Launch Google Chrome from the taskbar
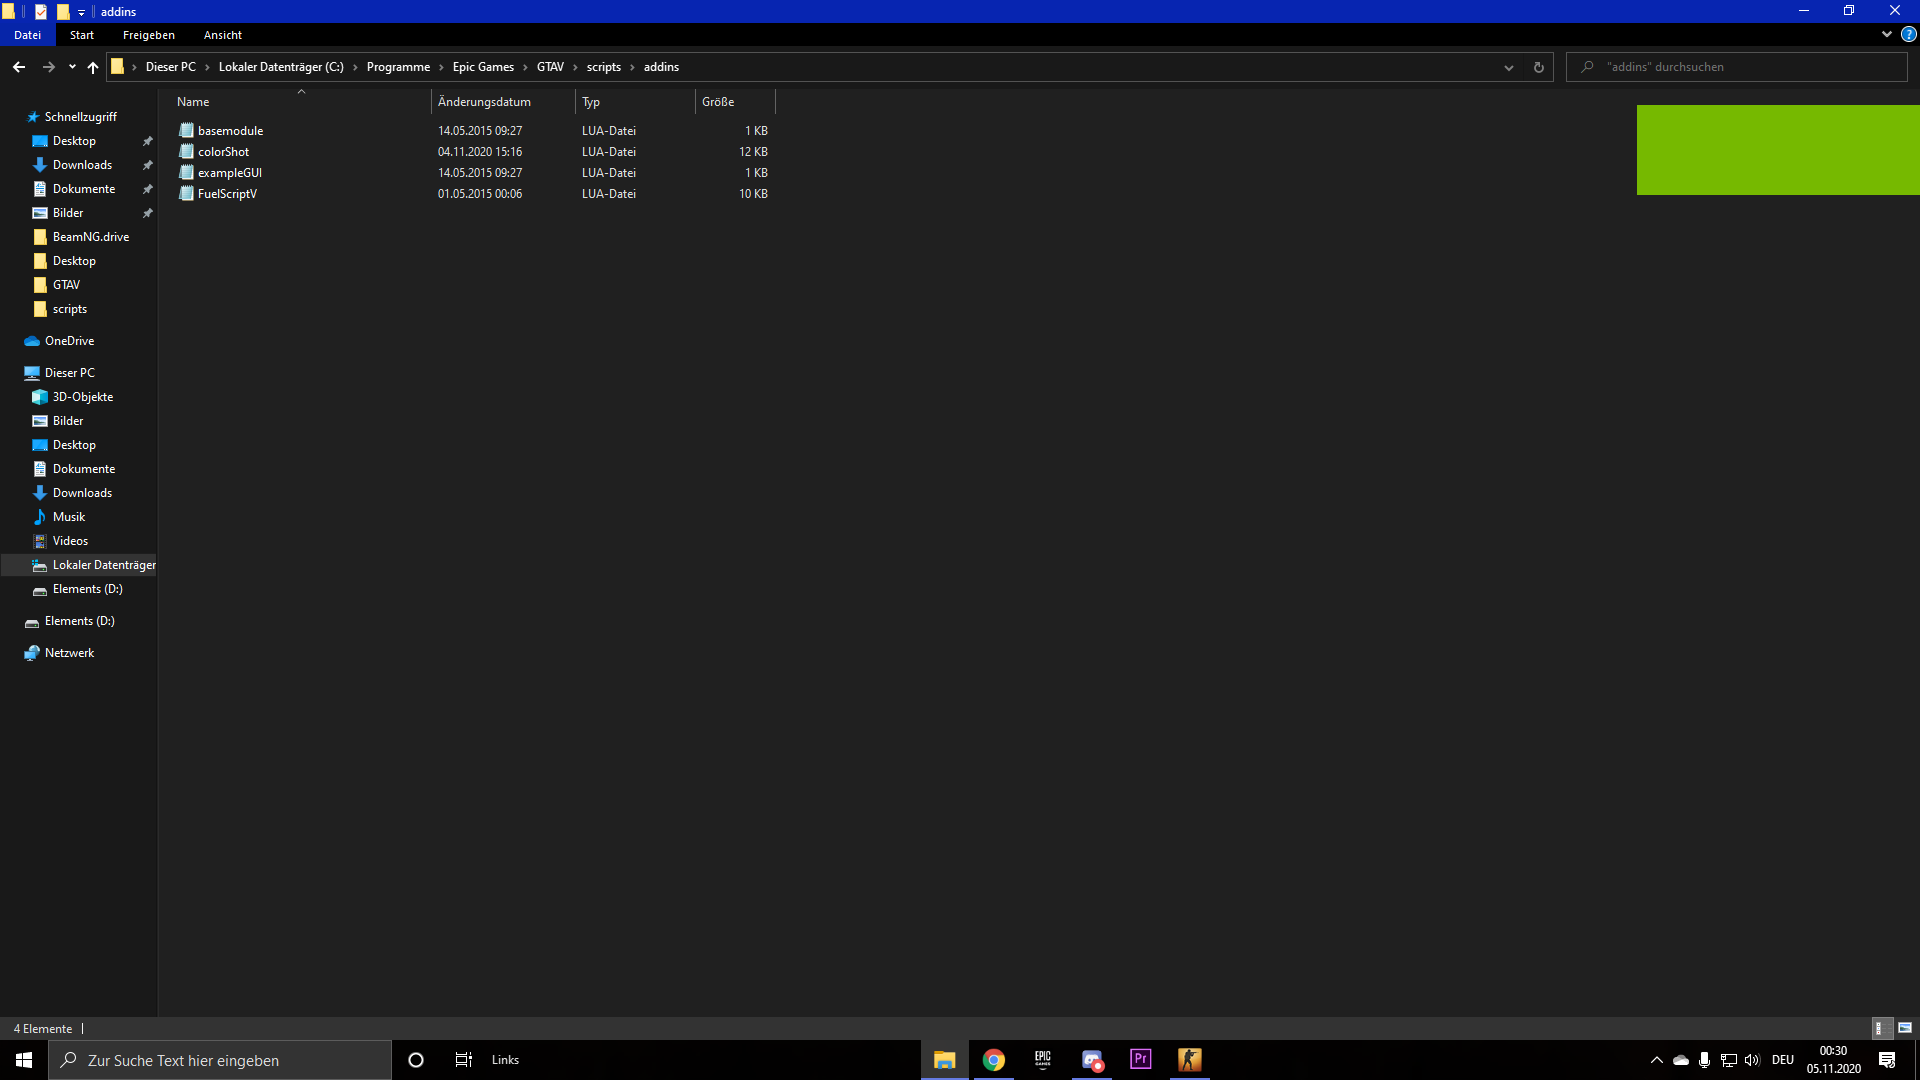Screen dimensions: 1920x1080 pos(993,1059)
